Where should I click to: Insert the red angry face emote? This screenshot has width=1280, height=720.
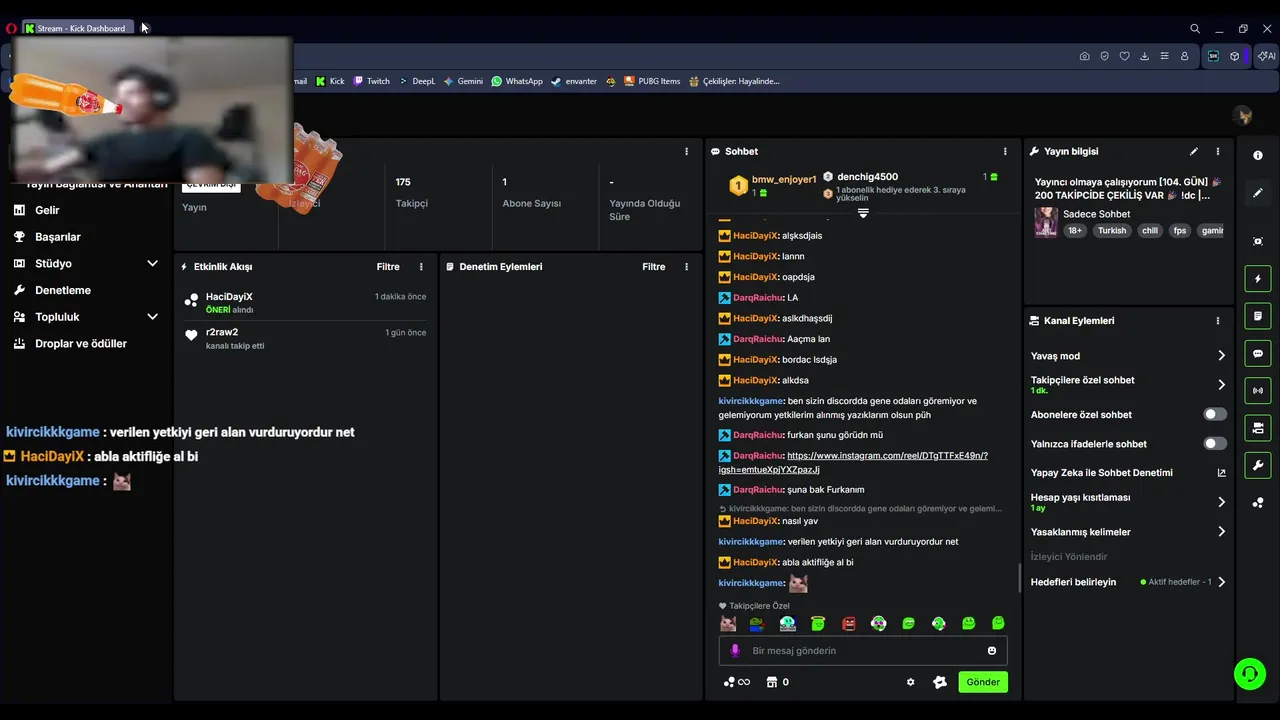(848, 623)
